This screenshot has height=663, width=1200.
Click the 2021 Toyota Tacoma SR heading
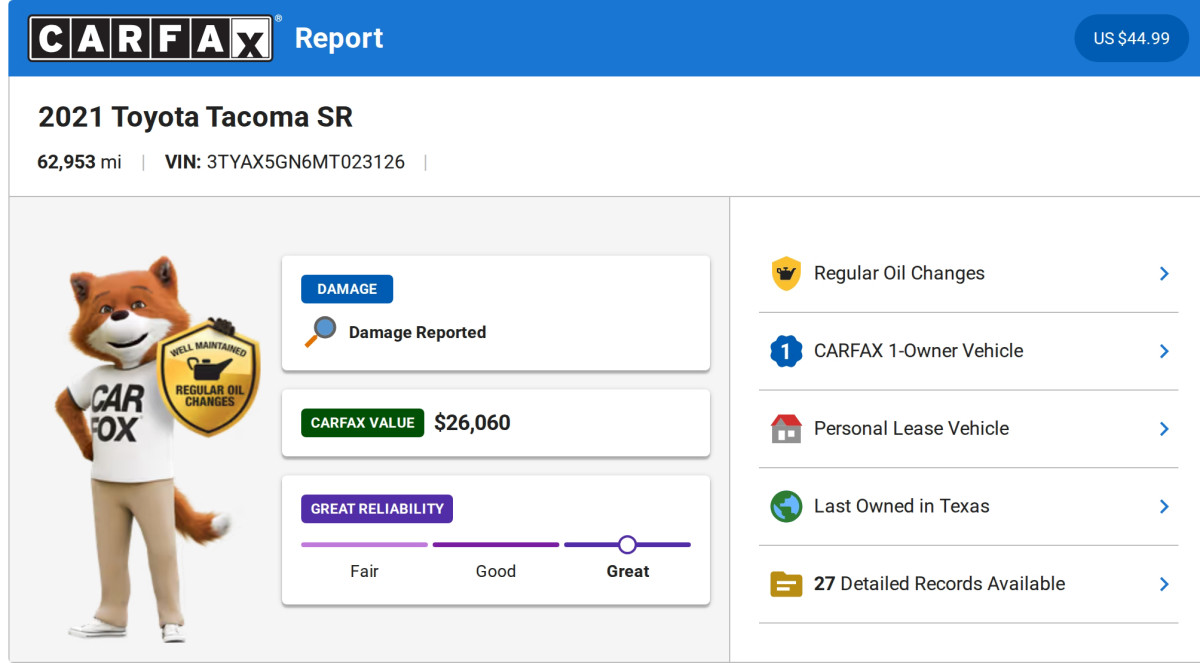click(x=195, y=117)
